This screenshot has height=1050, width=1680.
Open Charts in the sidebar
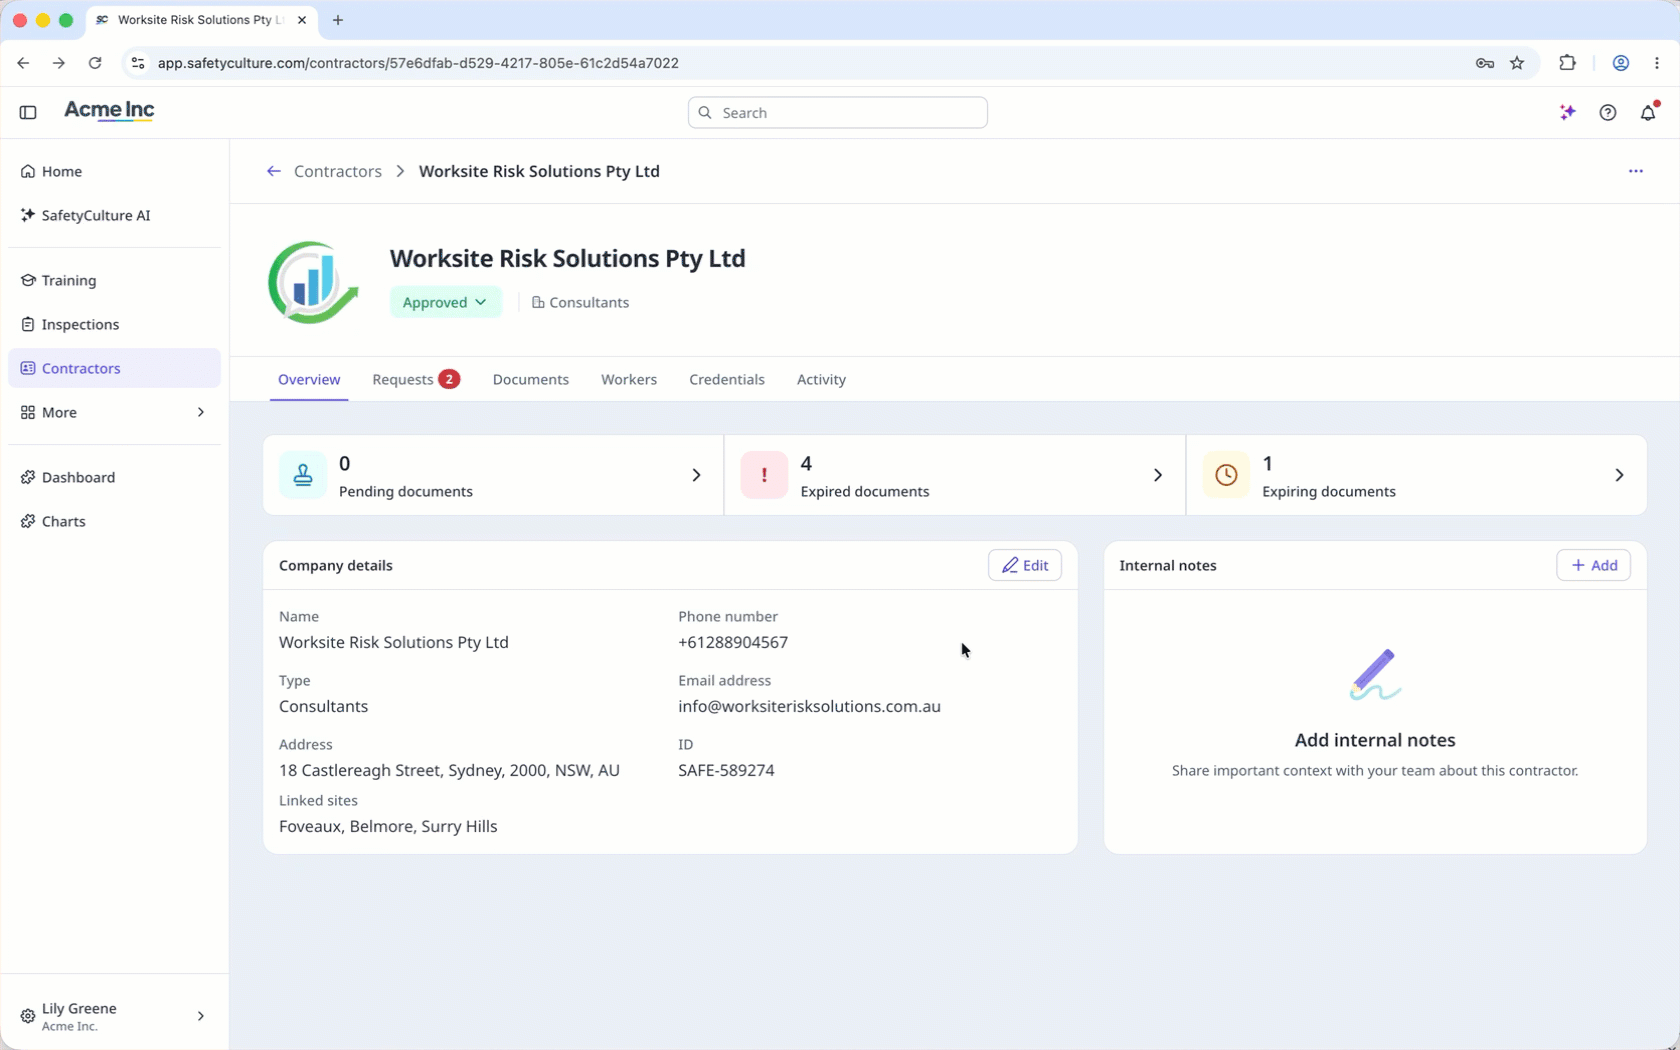click(x=114, y=521)
